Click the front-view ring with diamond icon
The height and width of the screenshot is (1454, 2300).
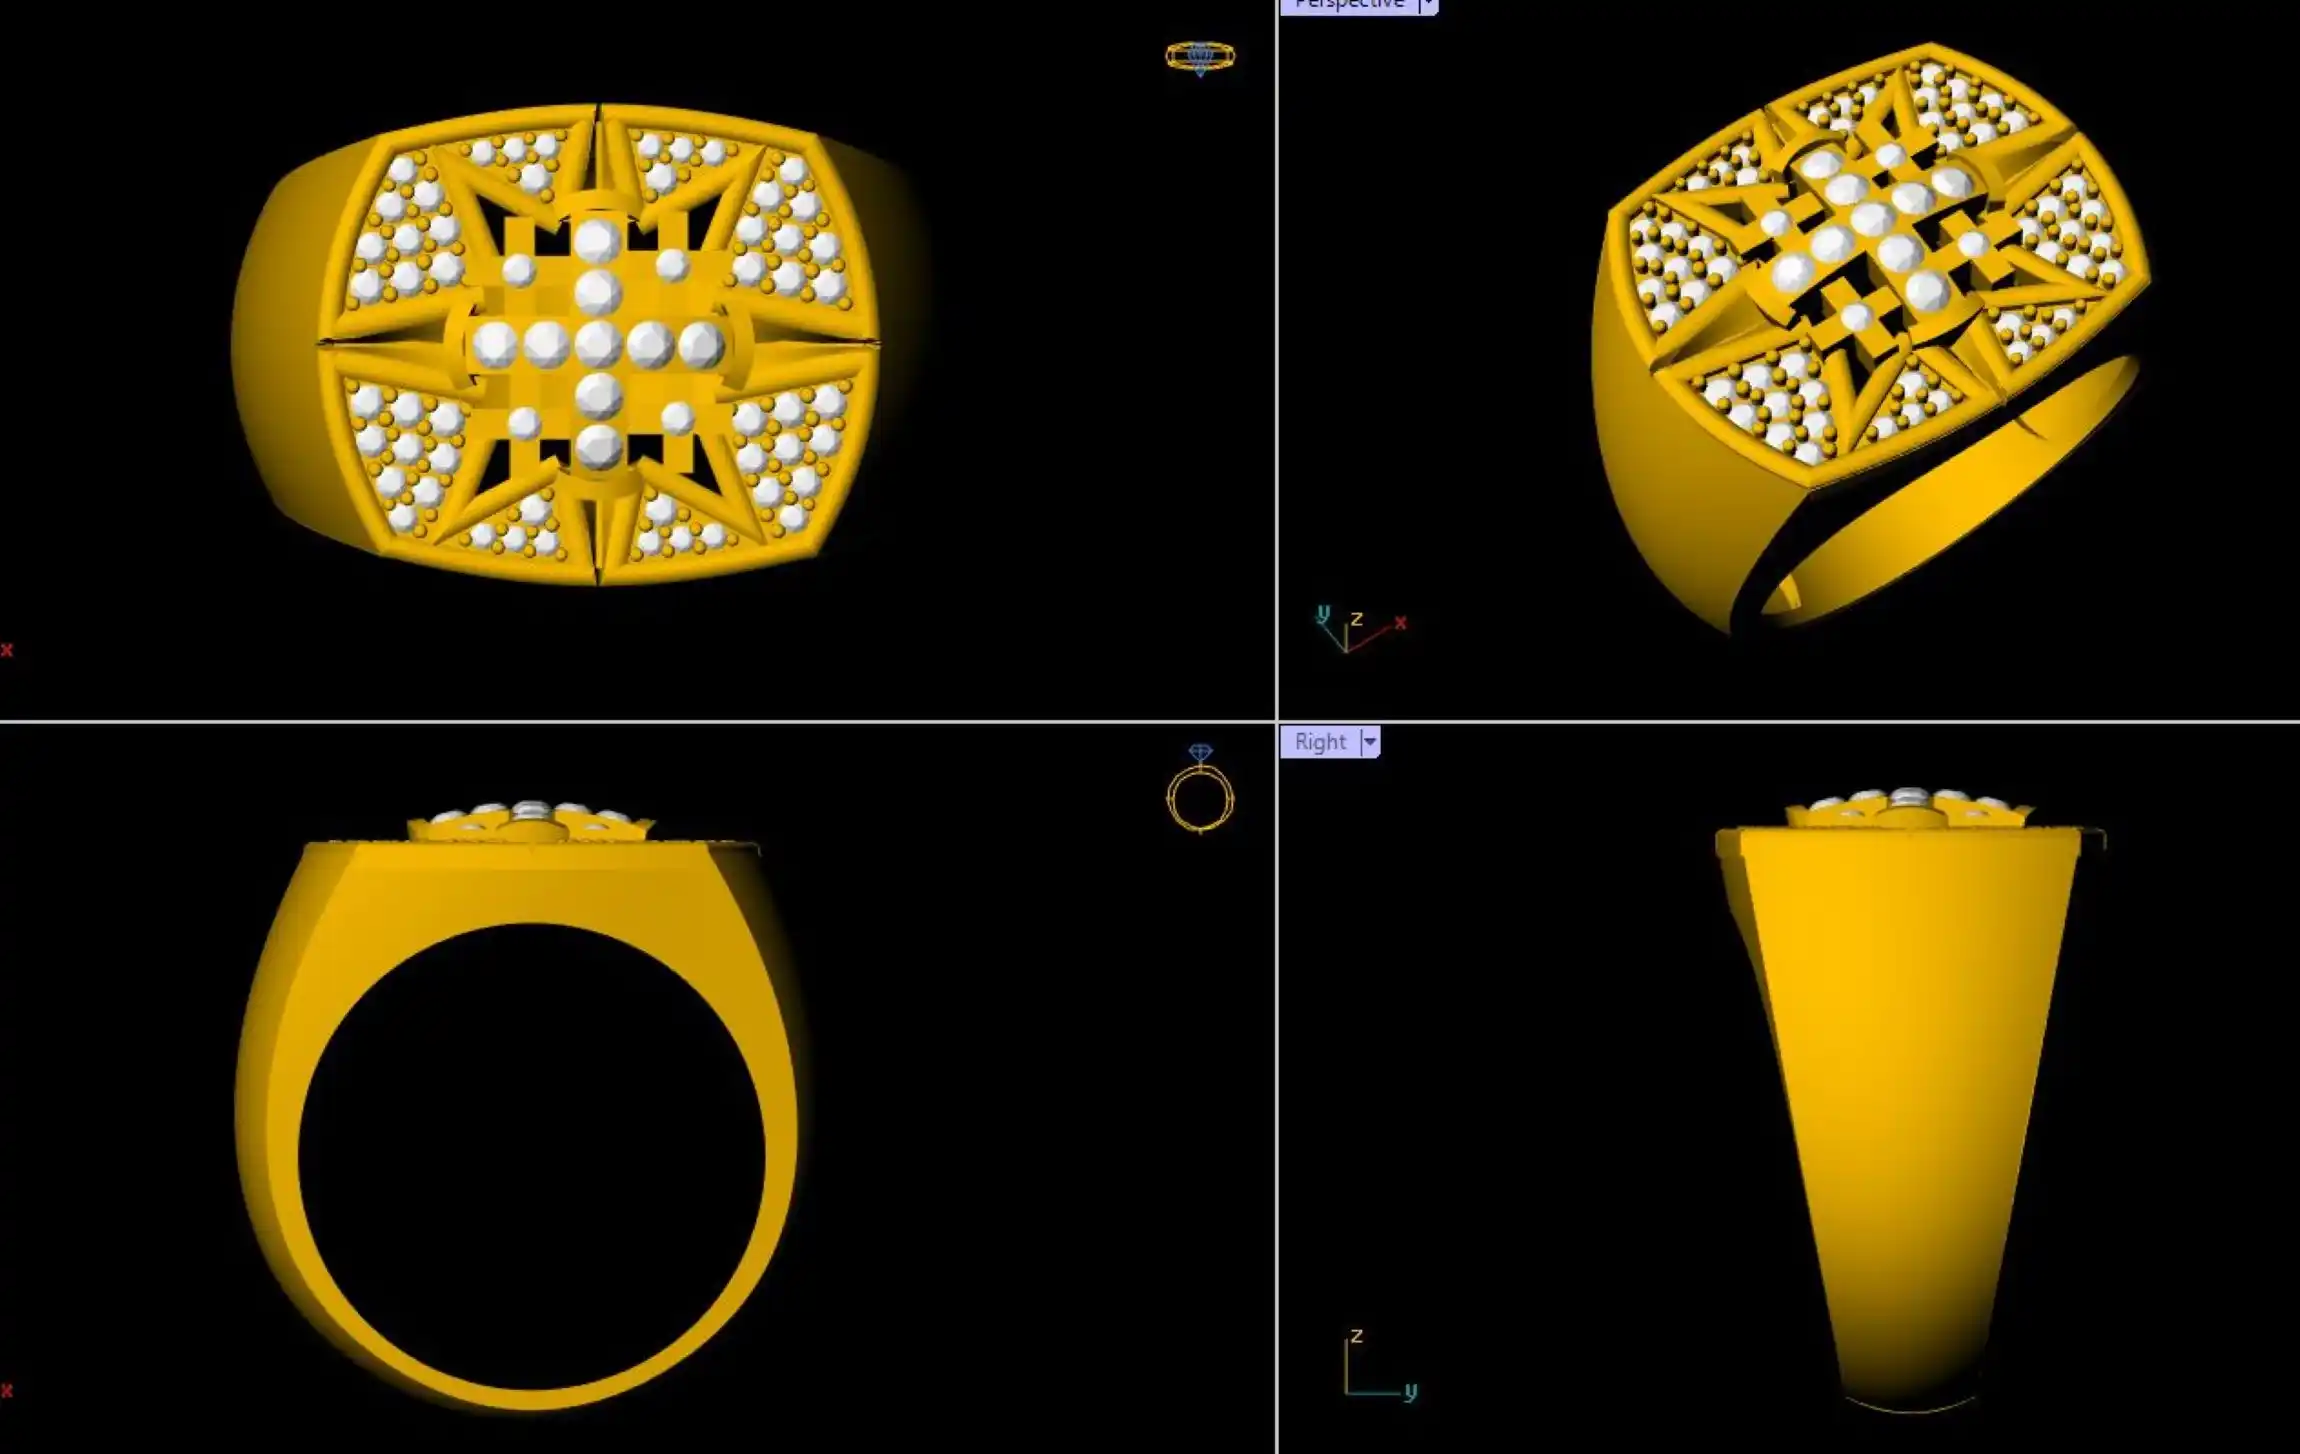point(1200,790)
